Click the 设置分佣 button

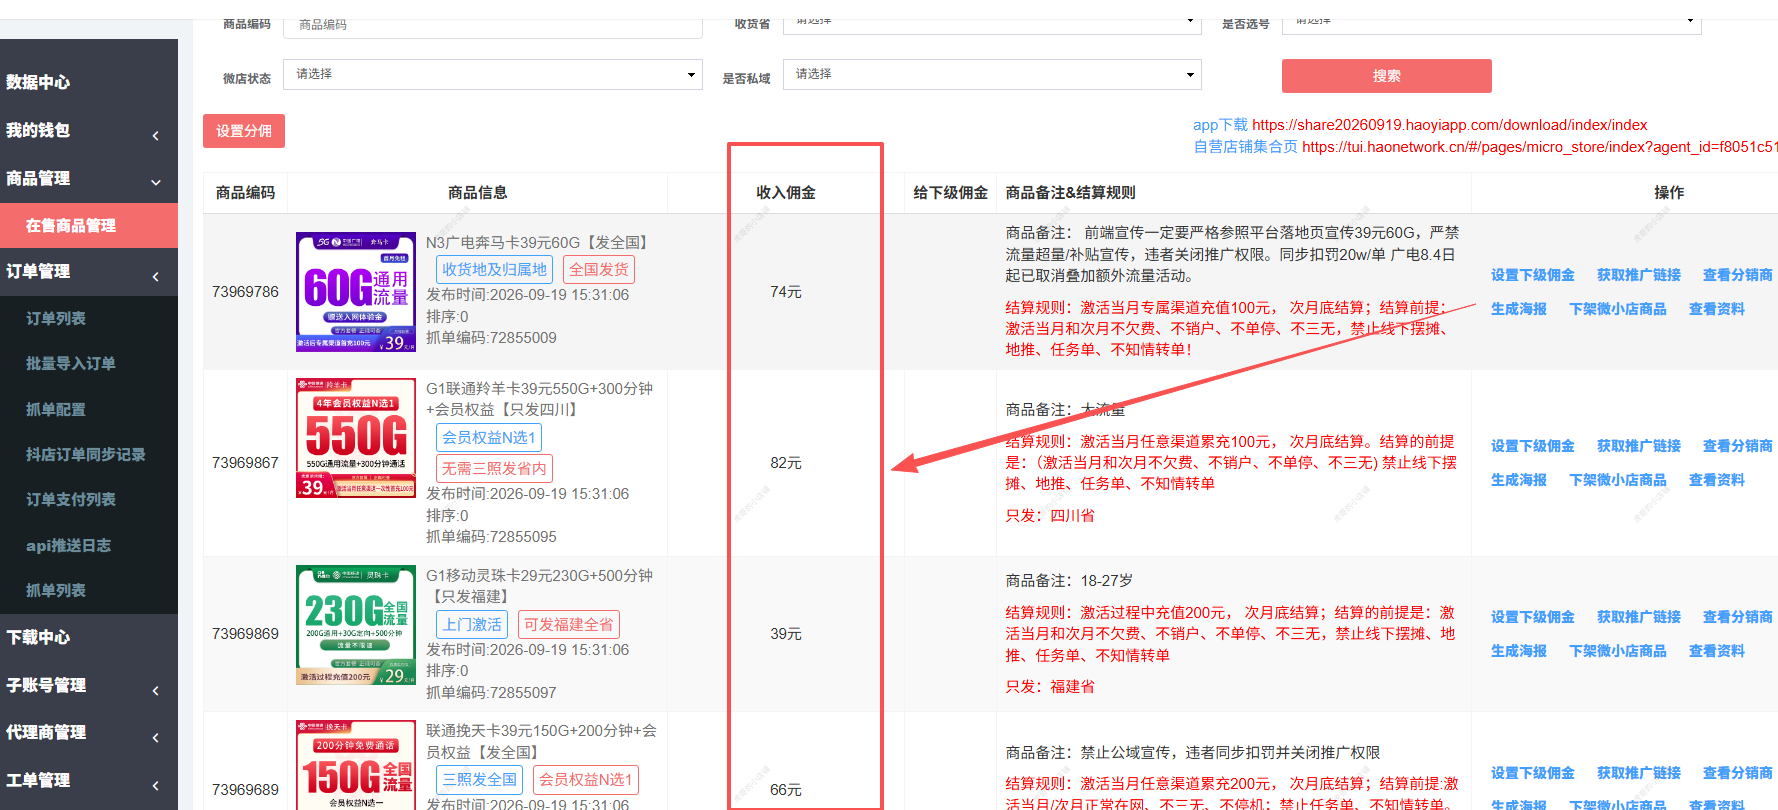(x=244, y=131)
